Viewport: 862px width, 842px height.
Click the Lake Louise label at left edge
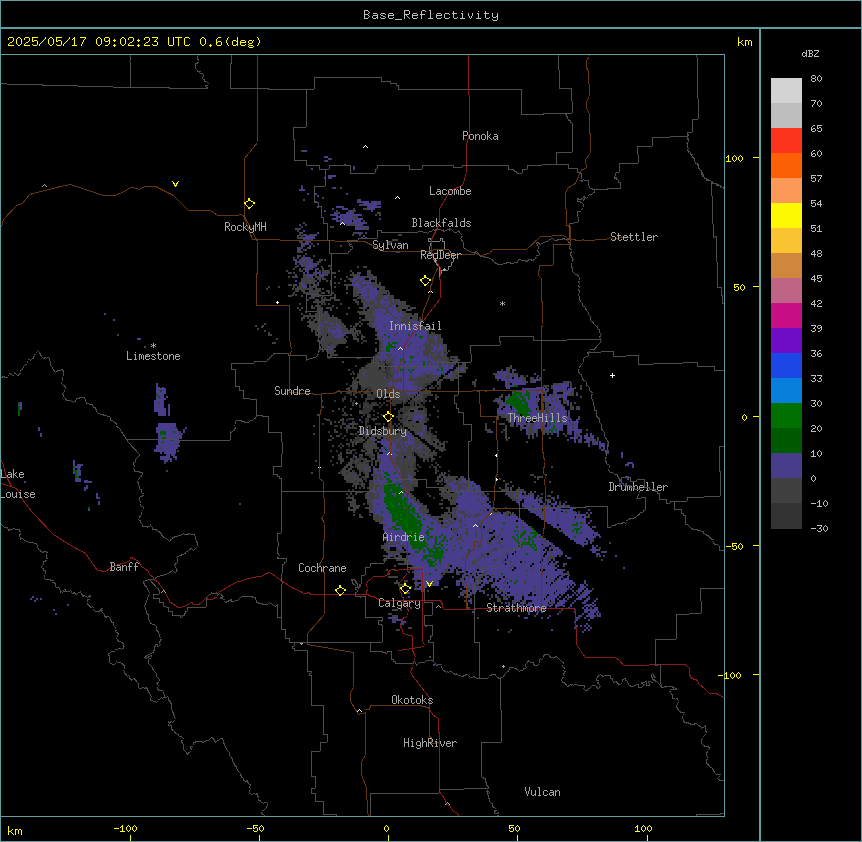click(x=18, y=484)
